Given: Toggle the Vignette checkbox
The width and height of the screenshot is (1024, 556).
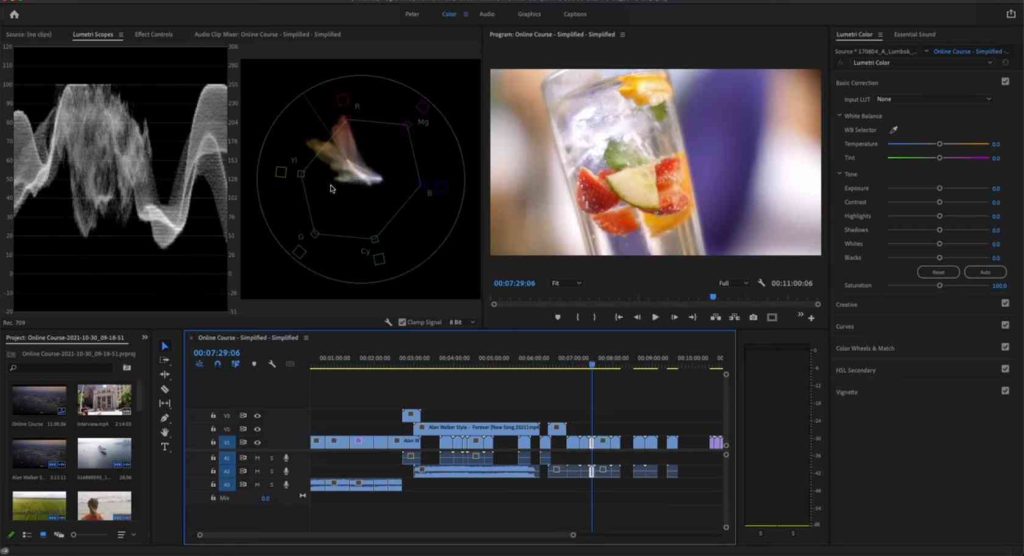Looking at the screenshot, I should 1005,391.
